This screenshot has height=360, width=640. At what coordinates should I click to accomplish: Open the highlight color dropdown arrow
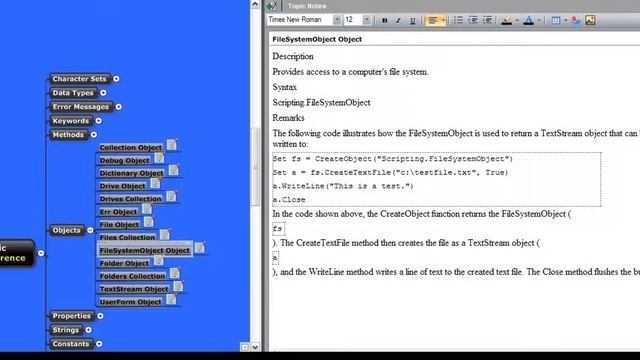(517, 20)
